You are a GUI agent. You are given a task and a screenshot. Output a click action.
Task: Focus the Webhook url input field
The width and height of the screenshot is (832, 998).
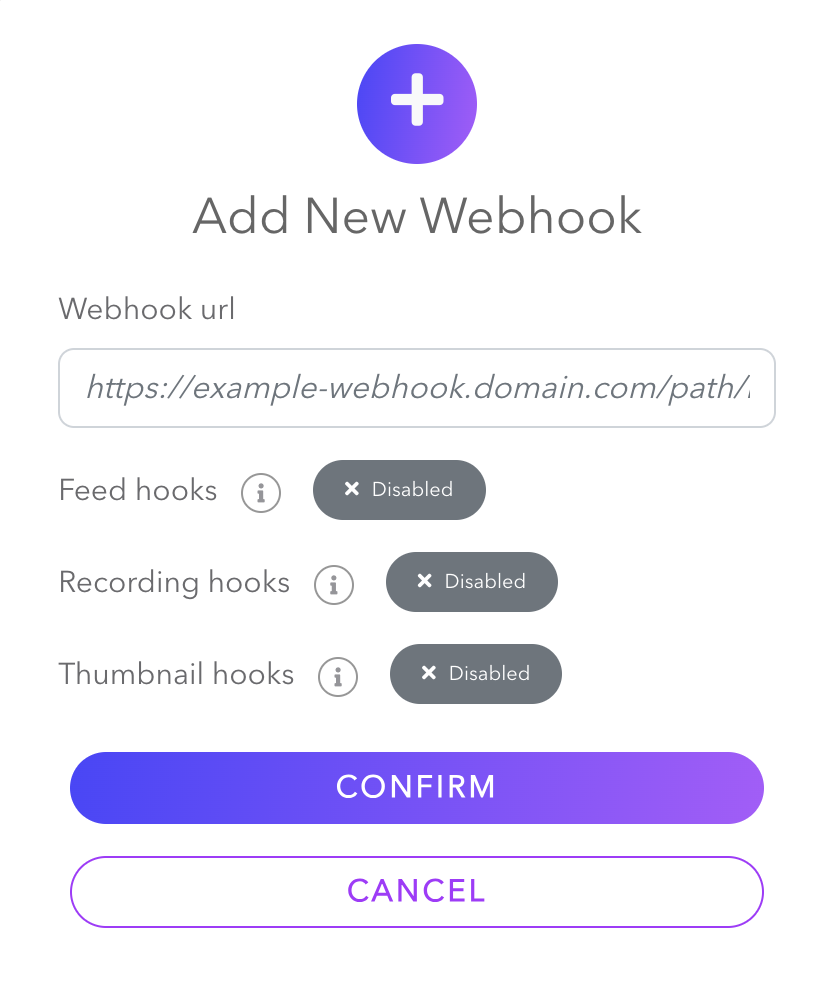[x=416, y=388]
